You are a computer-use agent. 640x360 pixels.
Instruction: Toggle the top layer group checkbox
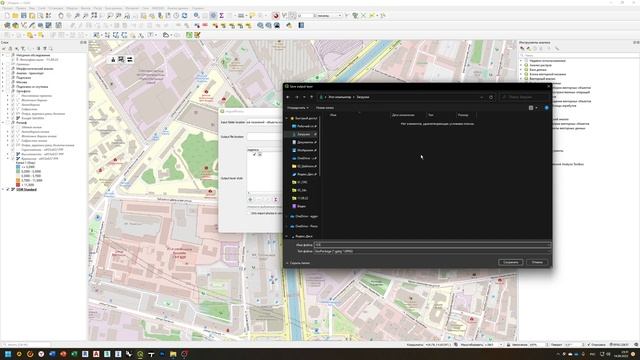8,55
